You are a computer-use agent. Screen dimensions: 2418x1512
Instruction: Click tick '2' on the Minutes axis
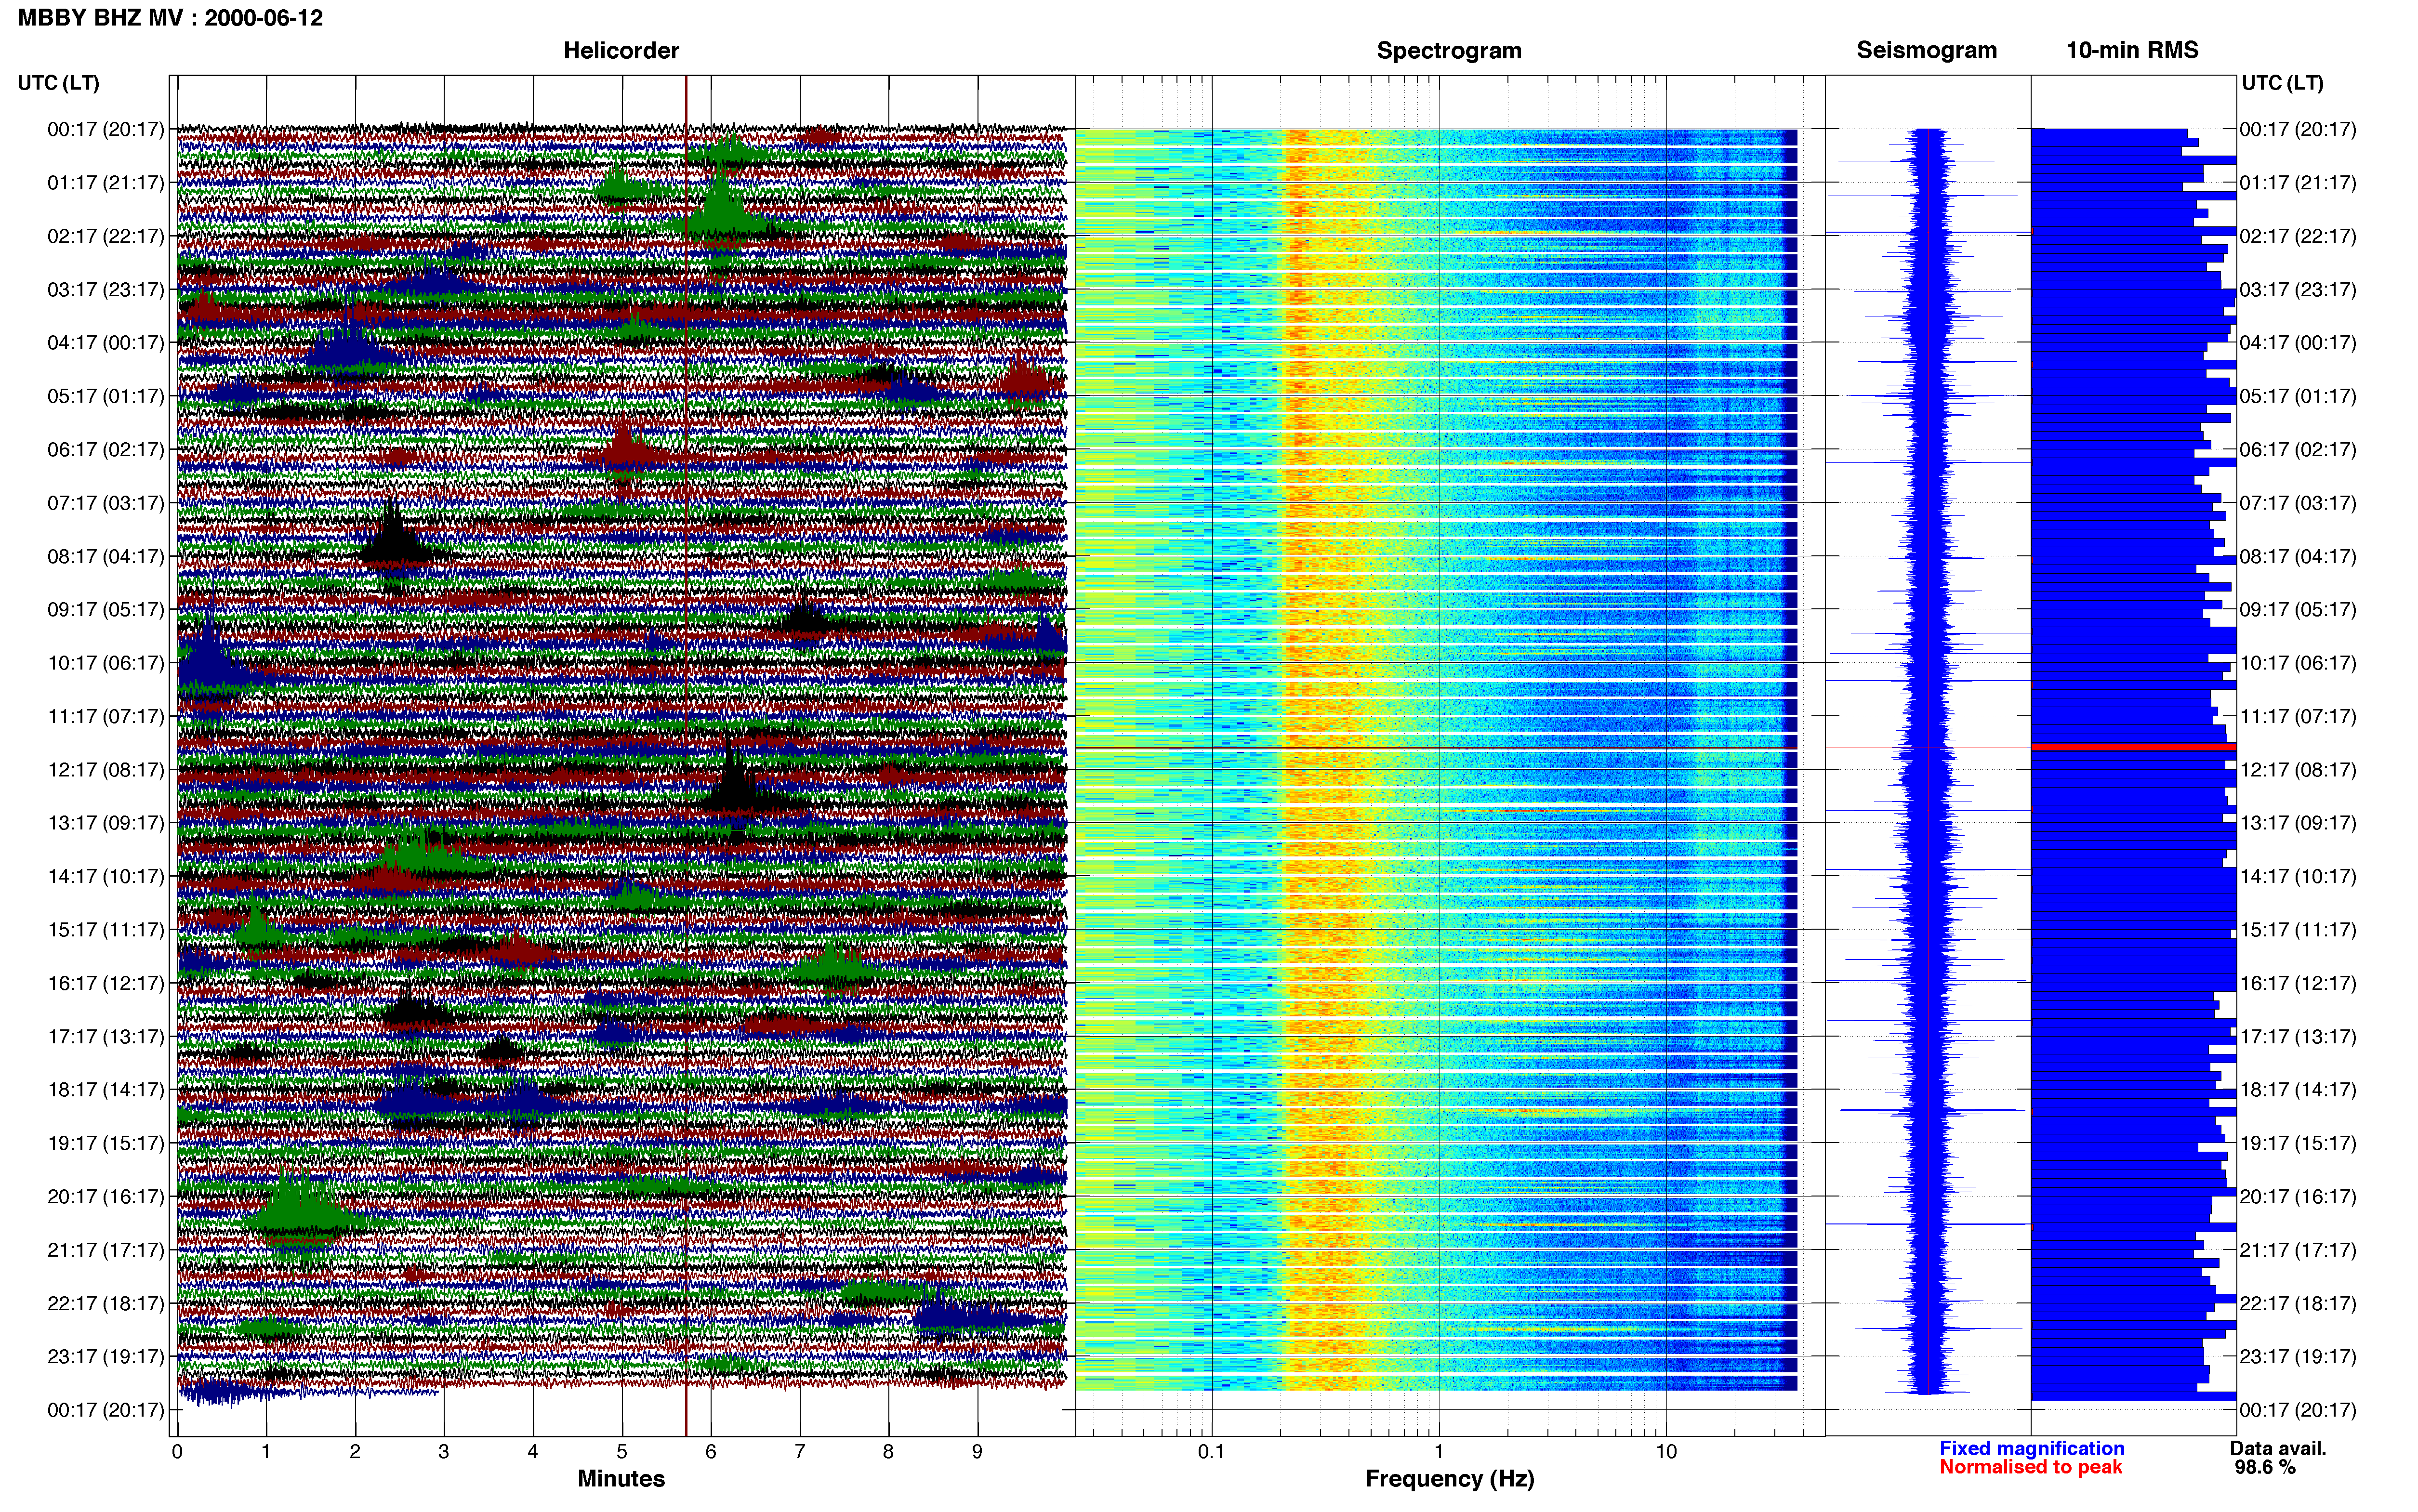tap(355, 1452)
